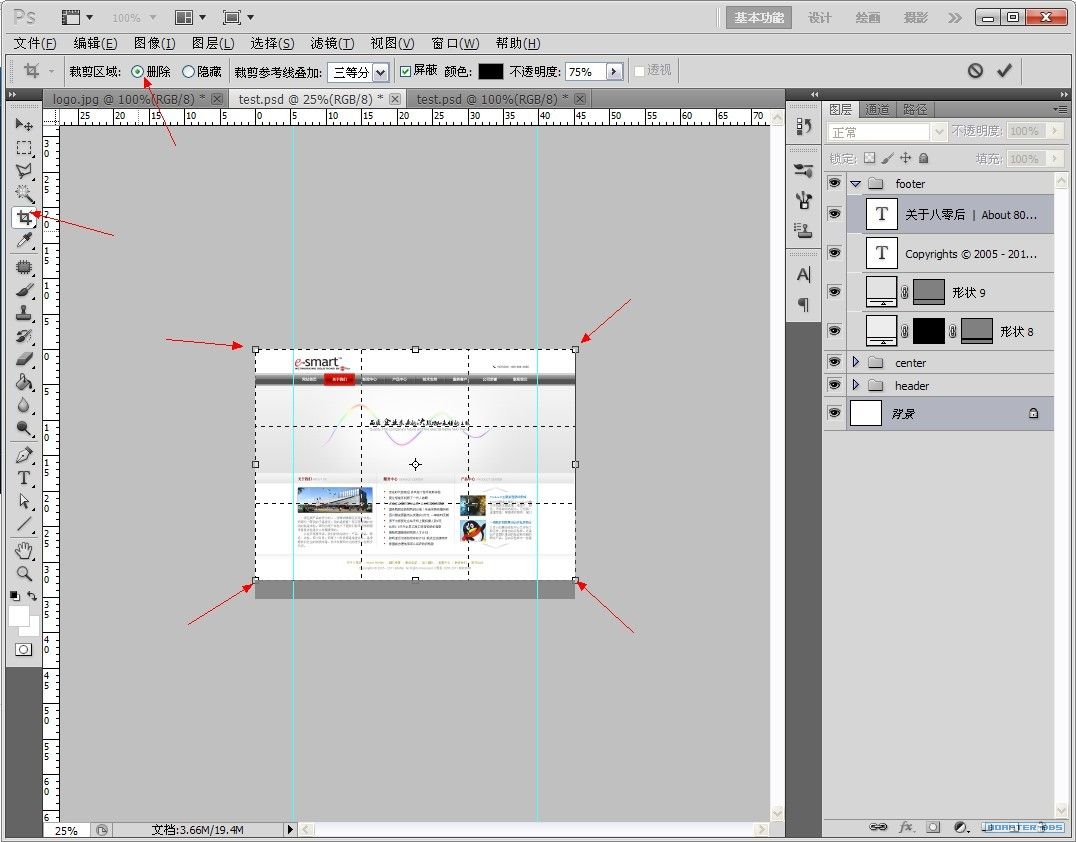The image size is (1076, 842).
Task: Hide the 关于八零后 text layer
Action: pyautogui.click(x=834, y=214)
